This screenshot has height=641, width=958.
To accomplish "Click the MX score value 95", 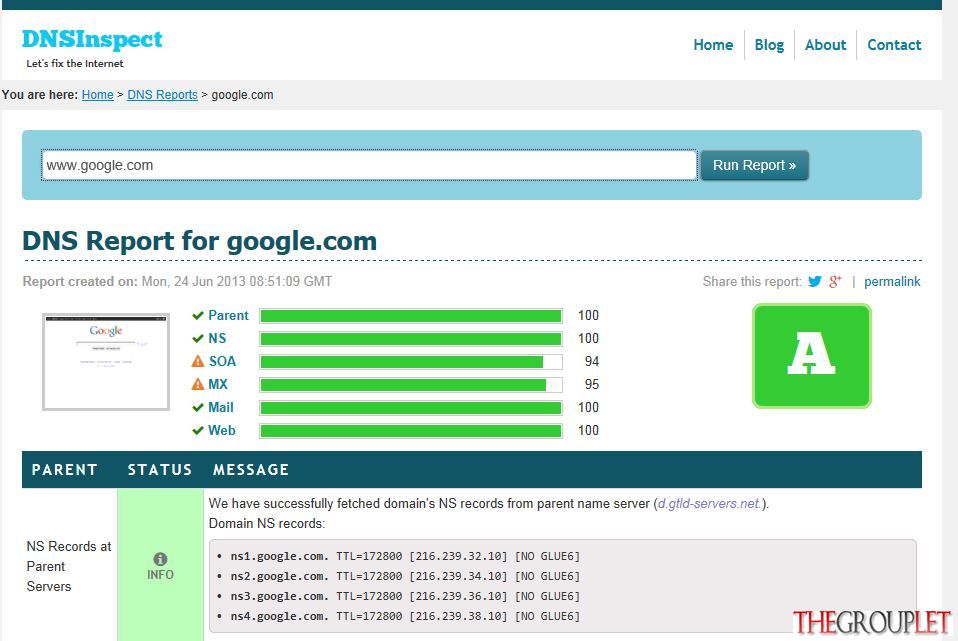I will coord(591,384).
